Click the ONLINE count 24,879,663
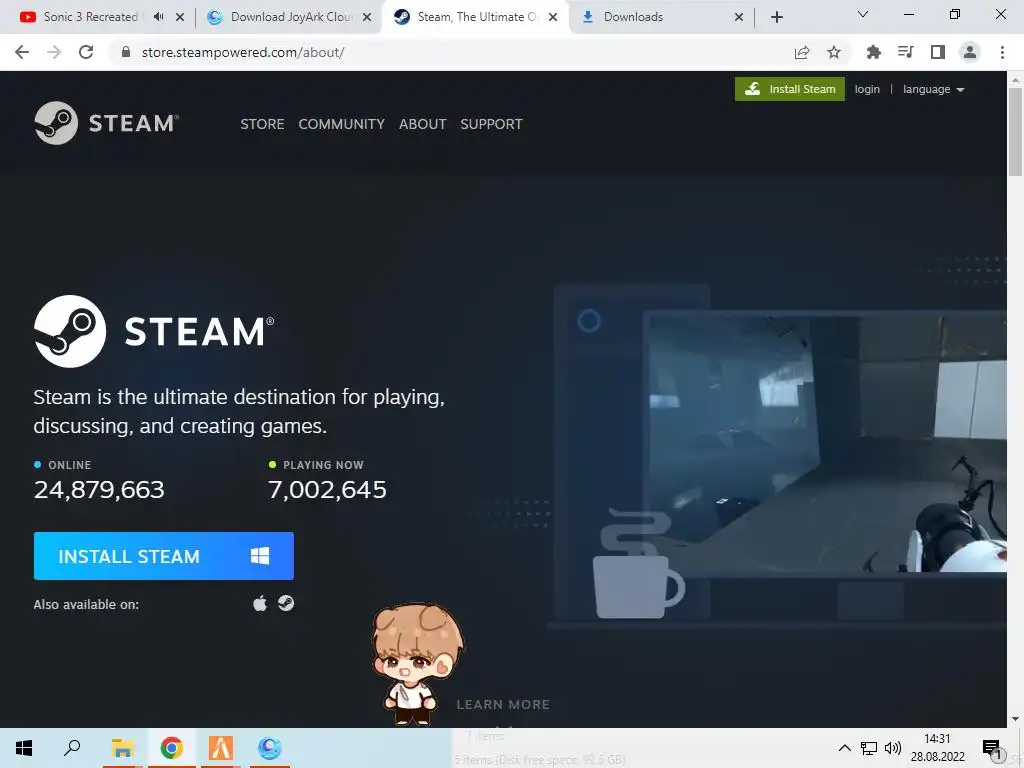Screen dimensions: 1024x768 [99, 489]
